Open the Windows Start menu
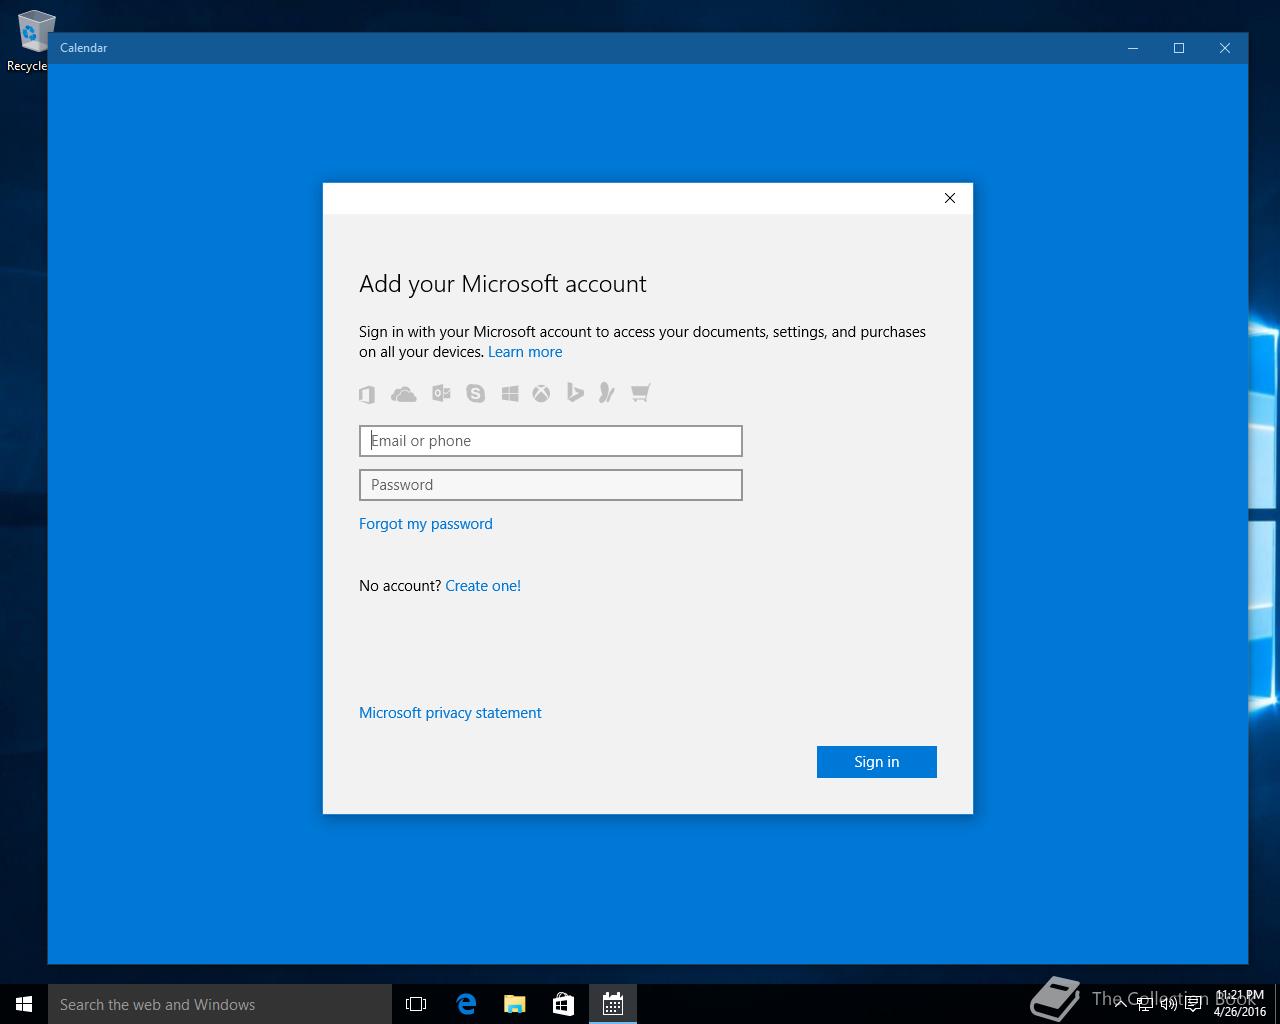1280x1024 pixels. (x=24, y=1004)
